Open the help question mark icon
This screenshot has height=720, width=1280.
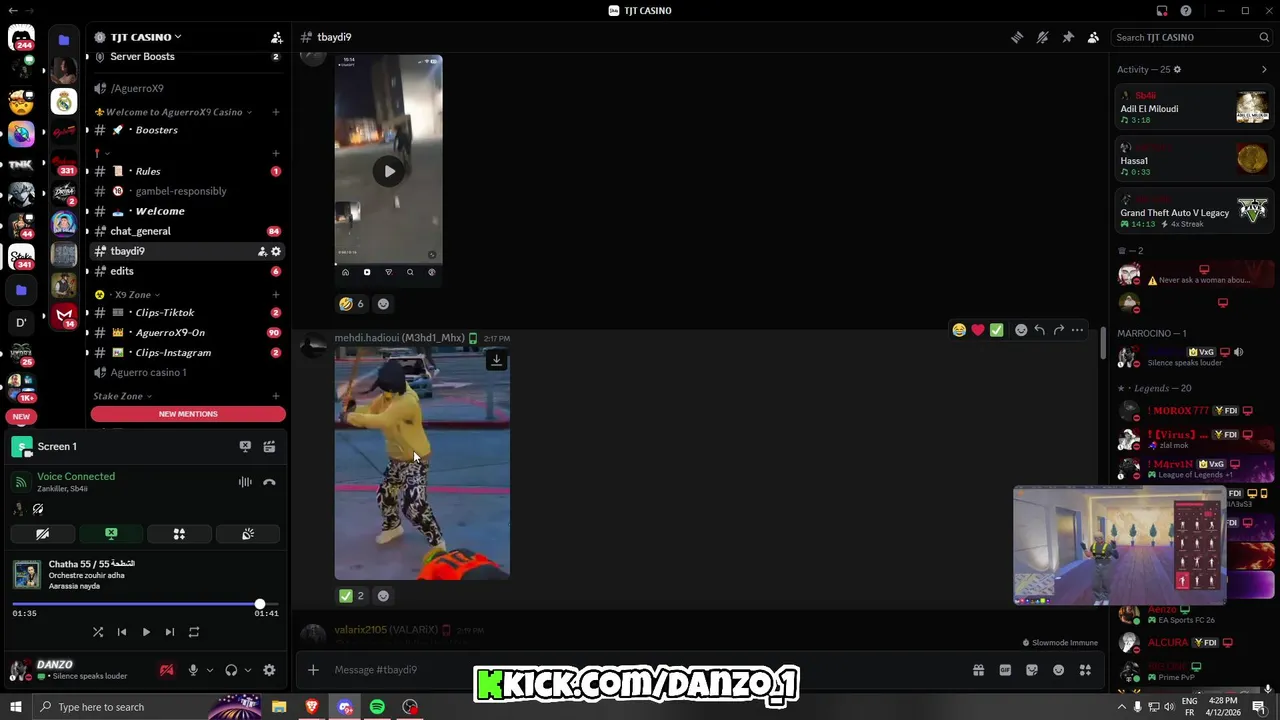1186,11
